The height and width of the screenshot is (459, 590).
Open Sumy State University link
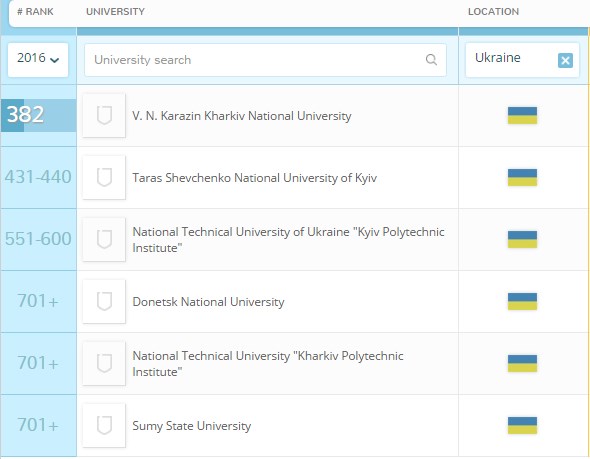point(192,426)
